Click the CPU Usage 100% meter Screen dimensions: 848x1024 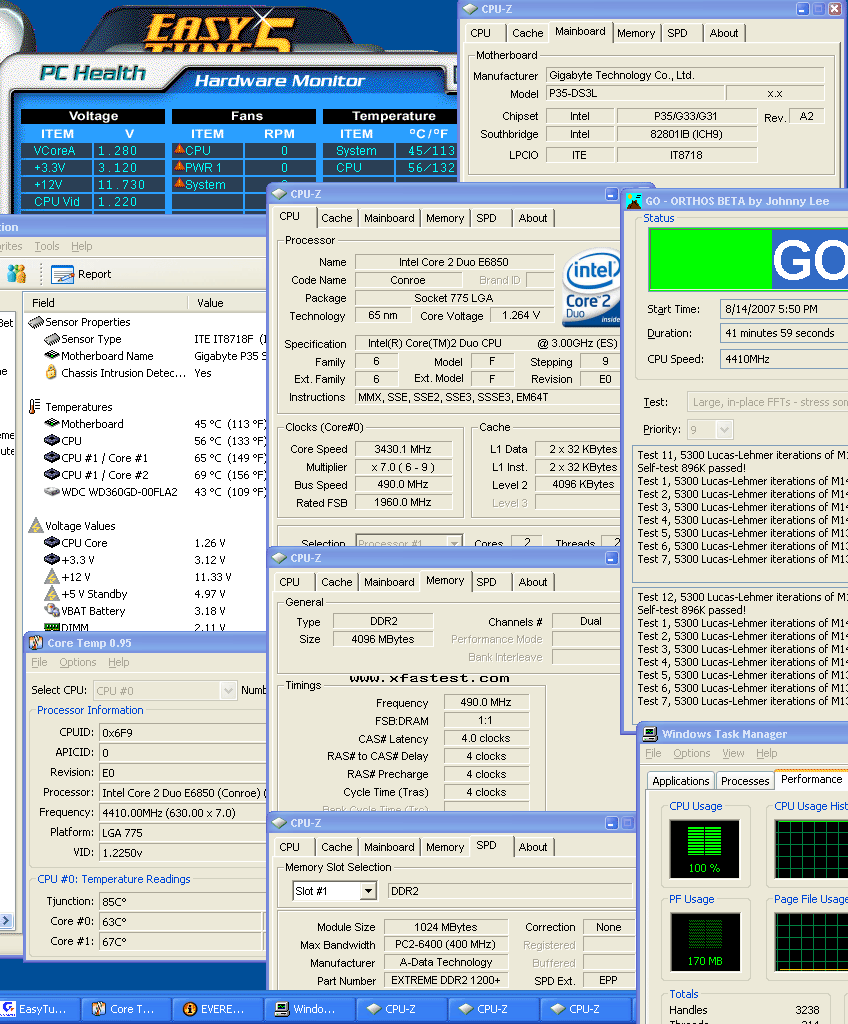coord(704,849)
